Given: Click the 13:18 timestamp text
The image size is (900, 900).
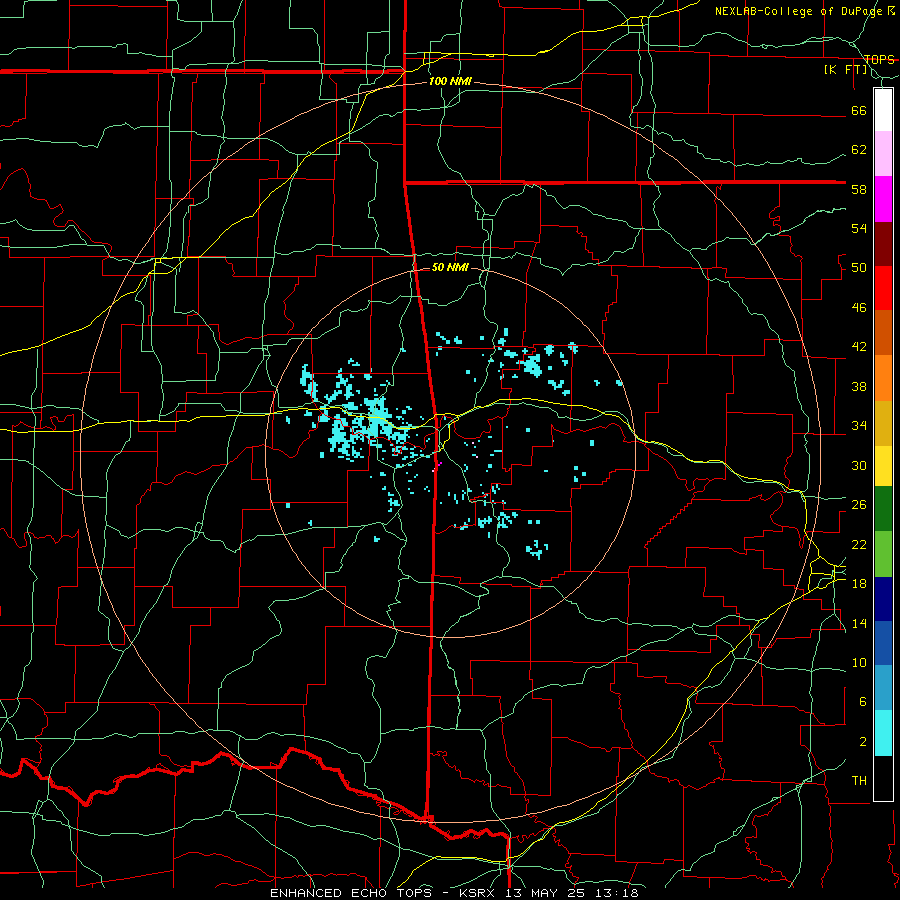Looking at the screenshot, I should point(617,893).
